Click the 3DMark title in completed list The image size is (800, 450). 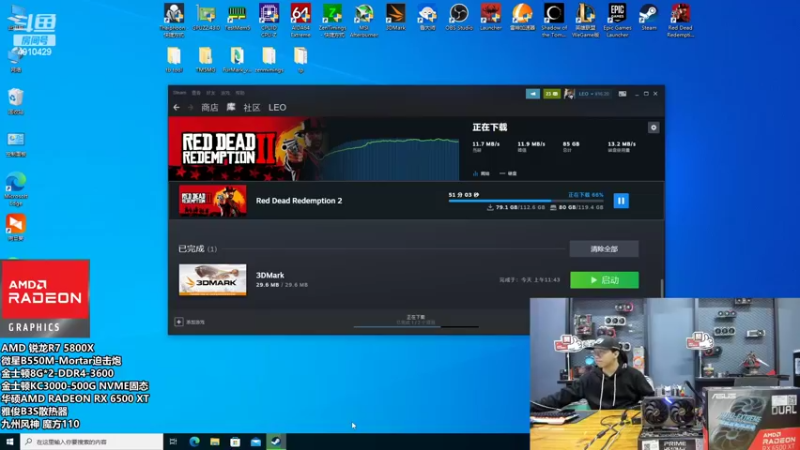pos(270,275)
